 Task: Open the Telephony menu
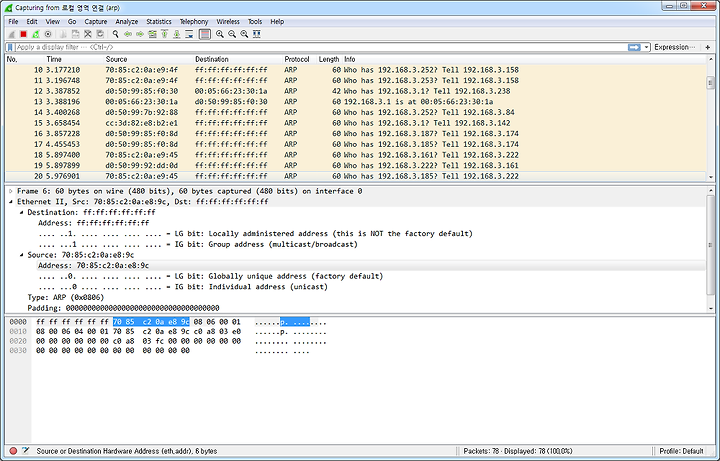[x=194, y=22]
